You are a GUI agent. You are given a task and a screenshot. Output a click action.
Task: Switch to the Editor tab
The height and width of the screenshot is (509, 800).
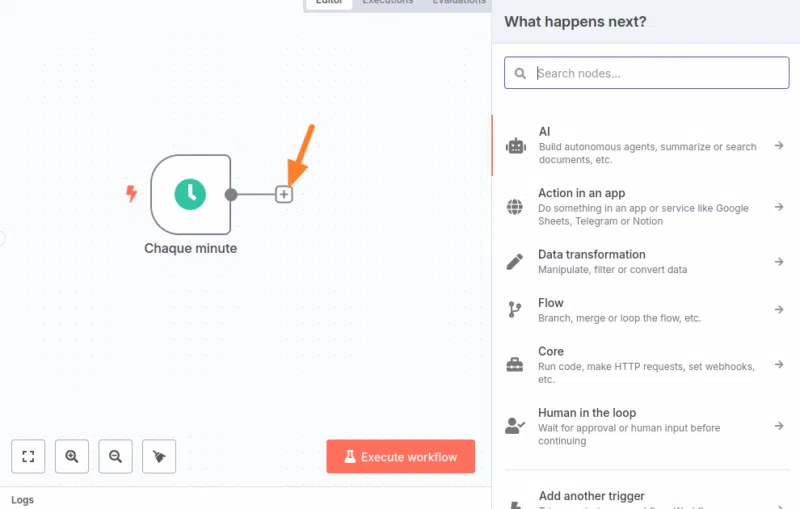(x=329, y=3)
